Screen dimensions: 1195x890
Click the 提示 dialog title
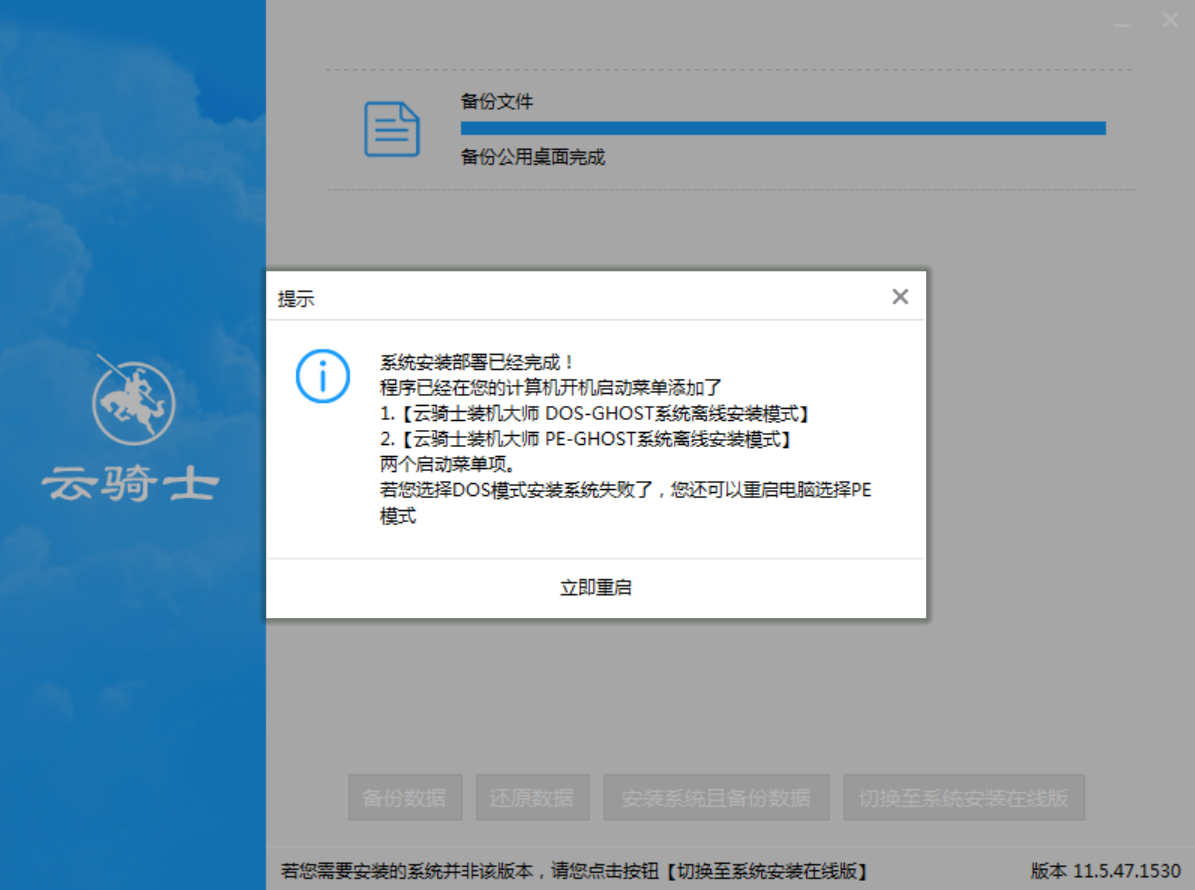[x=296, y=299]
